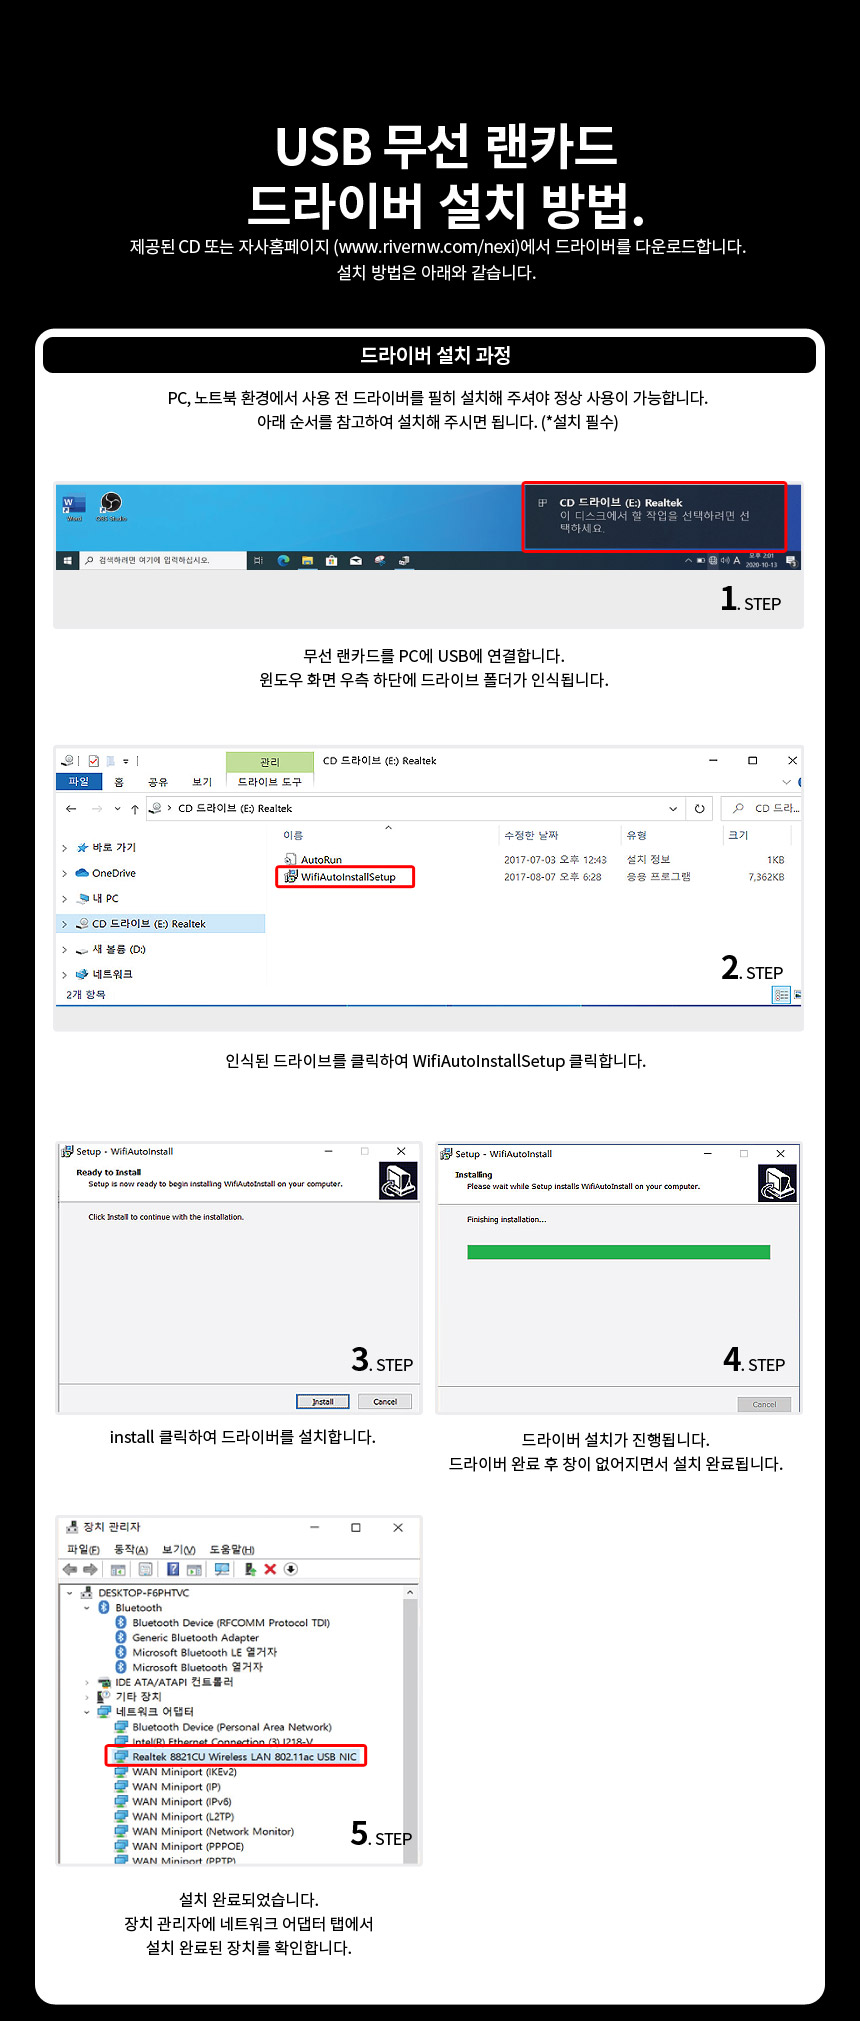This screenshot has height=2021, width=860.
Task: Select the AutoRun file
Action: [x=313, y=860]
